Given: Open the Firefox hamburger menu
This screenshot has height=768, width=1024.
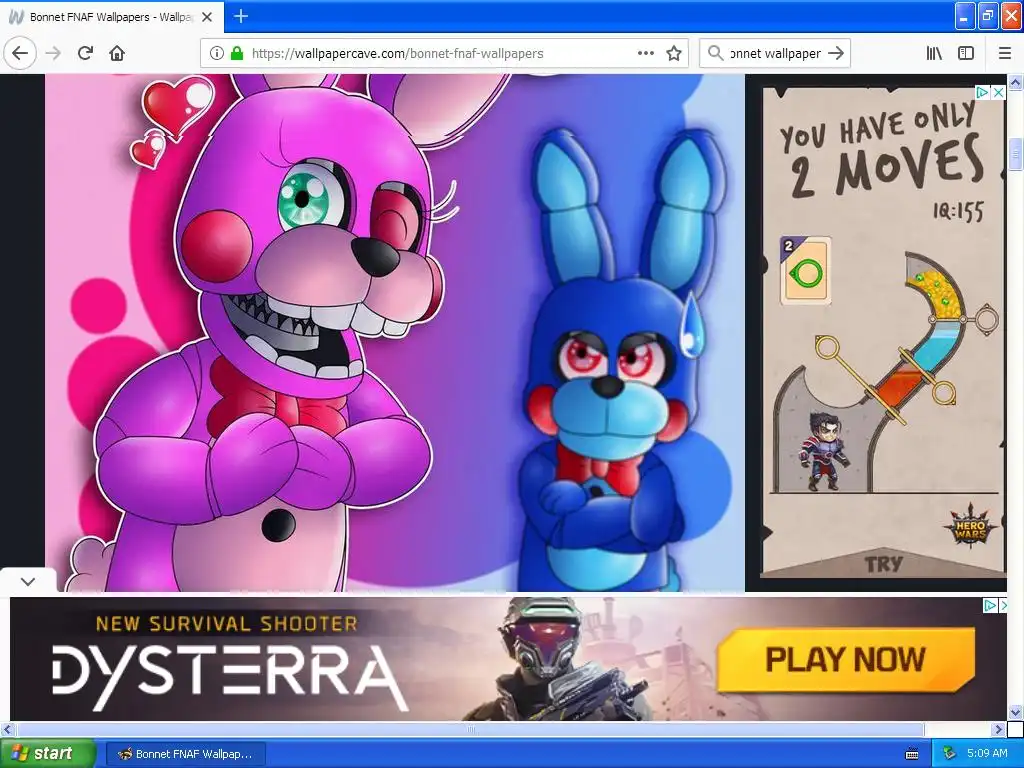Looking at the screenshot, I should [x=1005, y=53].
